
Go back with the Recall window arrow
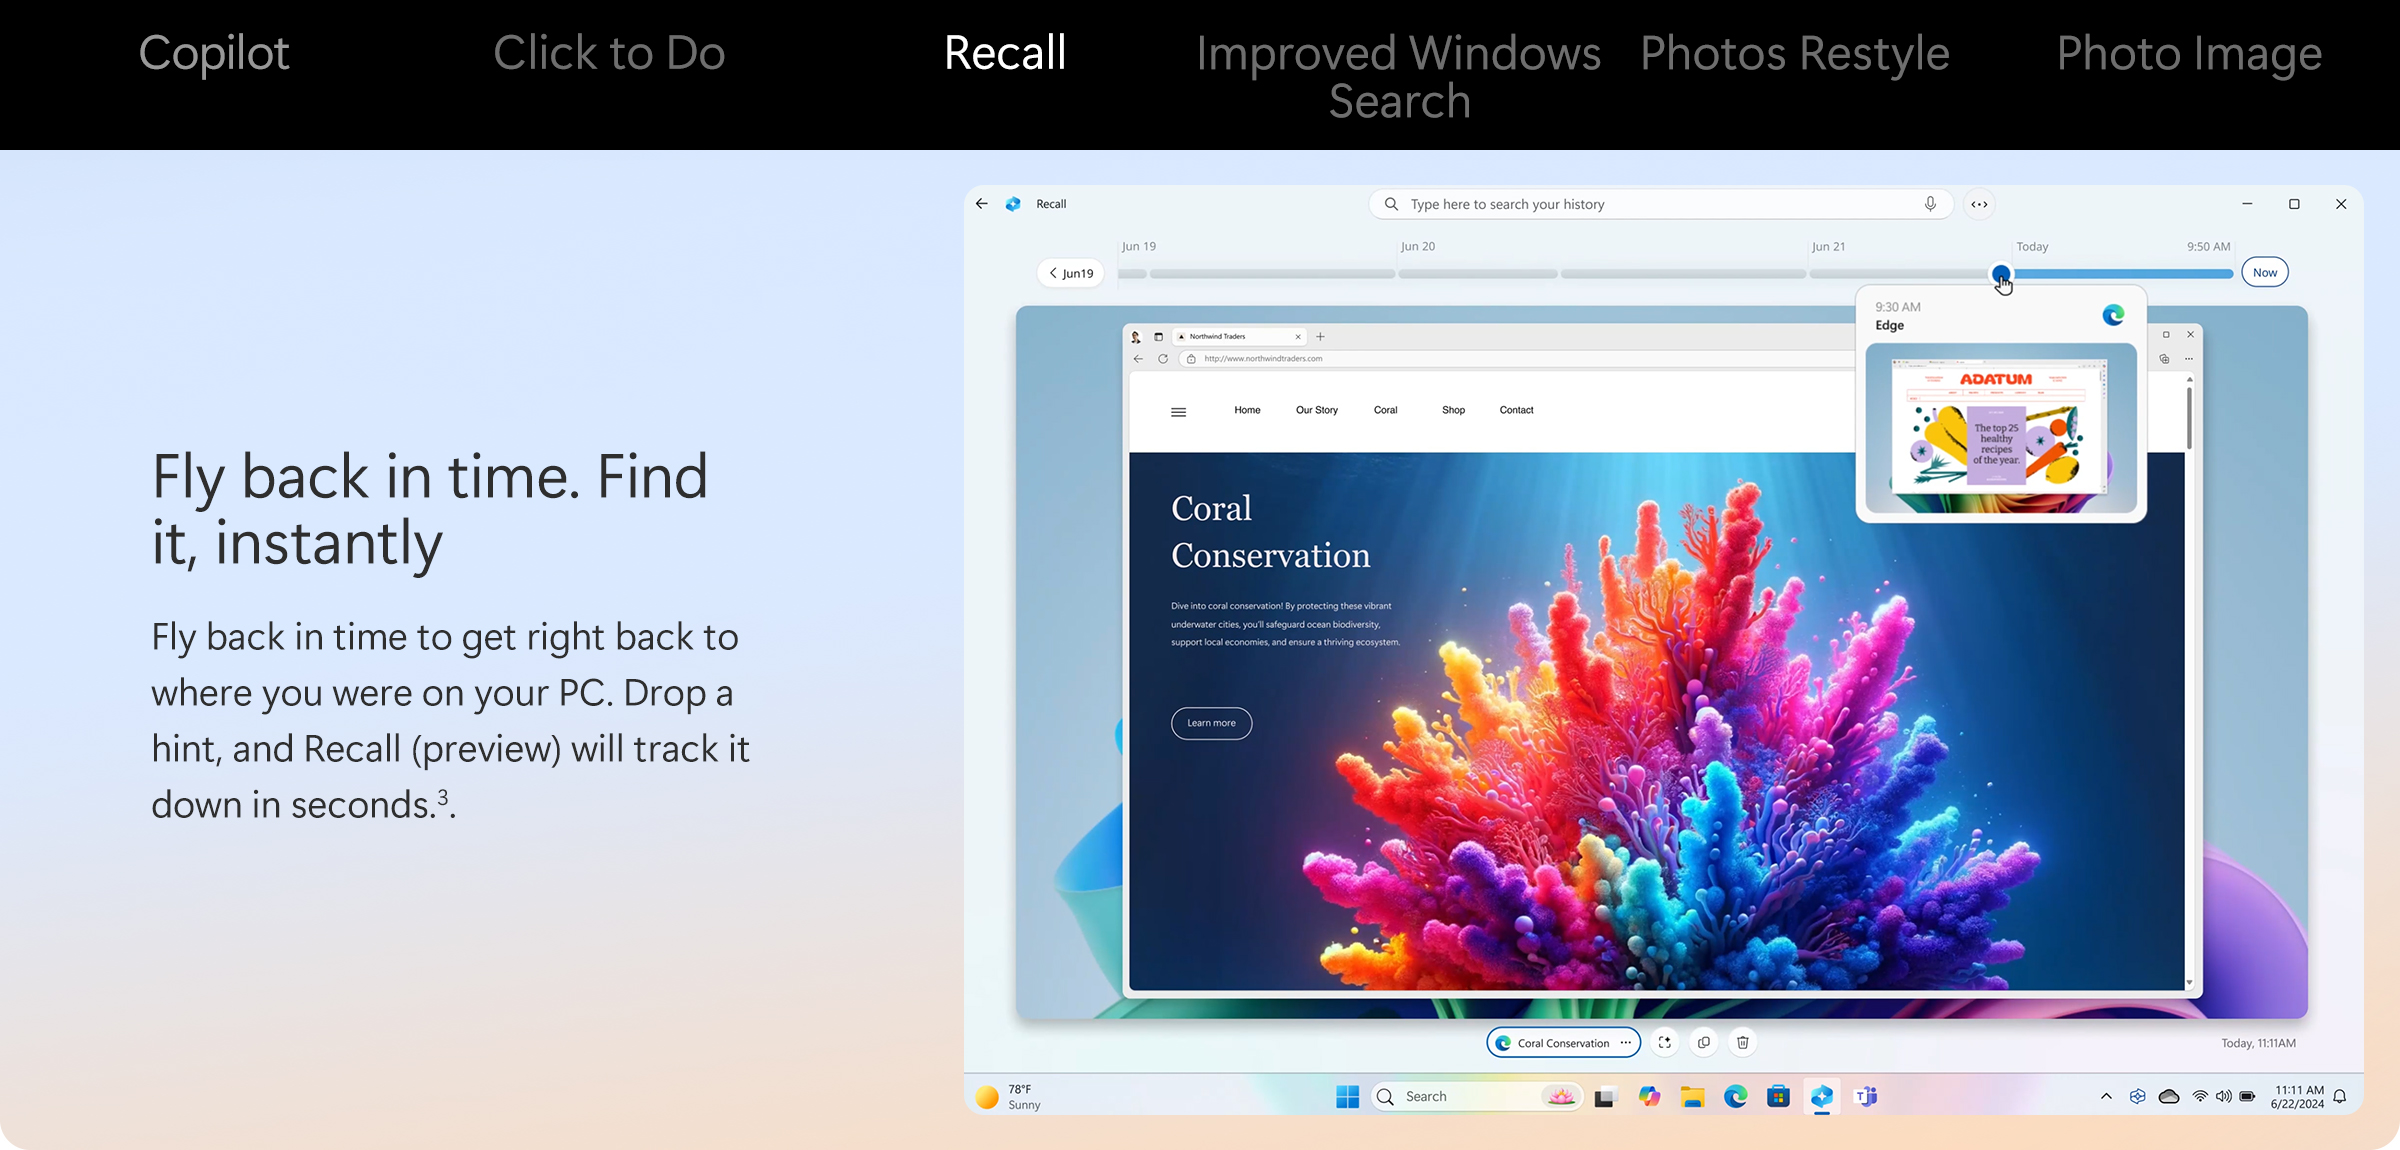(982, 204)
